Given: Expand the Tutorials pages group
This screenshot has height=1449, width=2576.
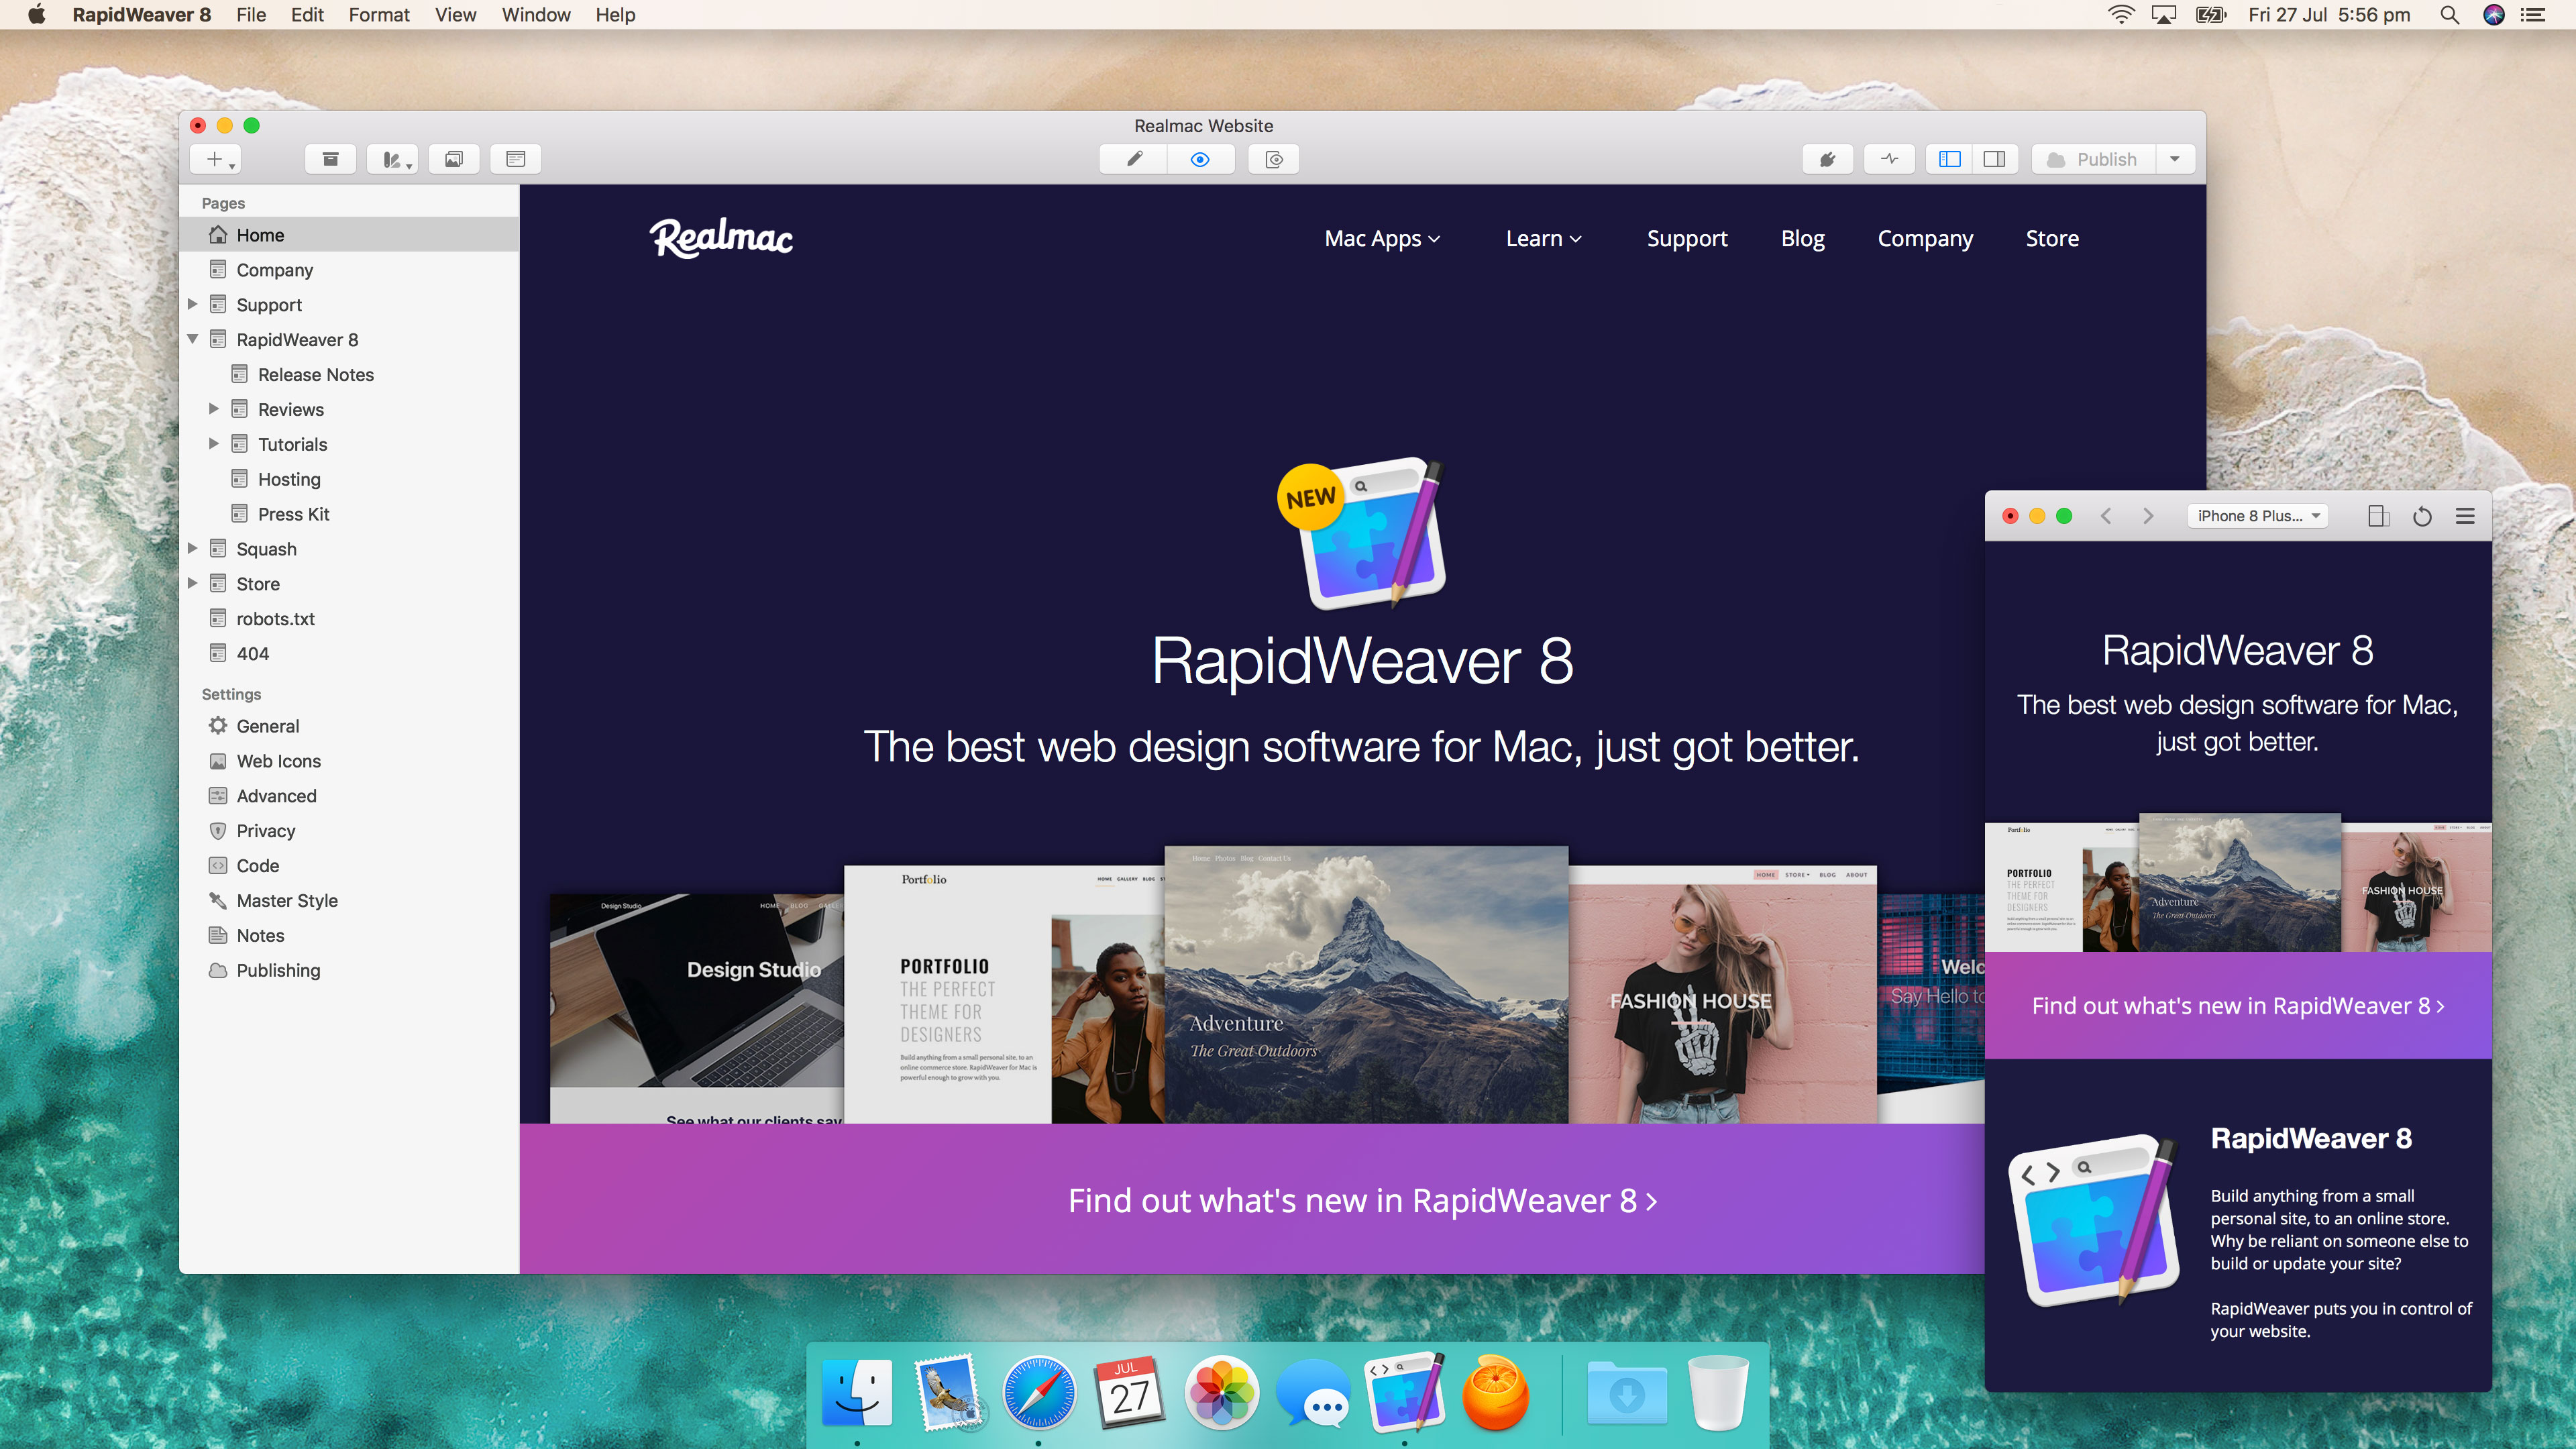Looking at the screenshot, I should point(212,444).
